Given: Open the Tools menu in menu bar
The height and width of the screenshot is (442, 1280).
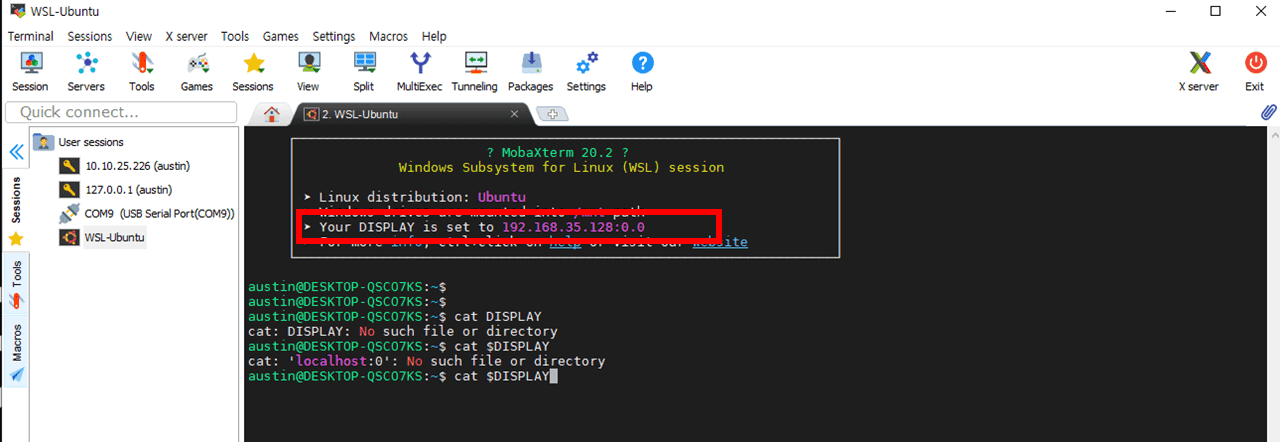Looking at the screenshot, I should click(235, 36).
